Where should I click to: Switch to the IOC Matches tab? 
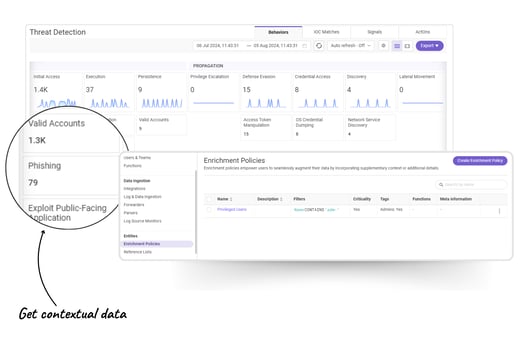(x=326, y=32)
